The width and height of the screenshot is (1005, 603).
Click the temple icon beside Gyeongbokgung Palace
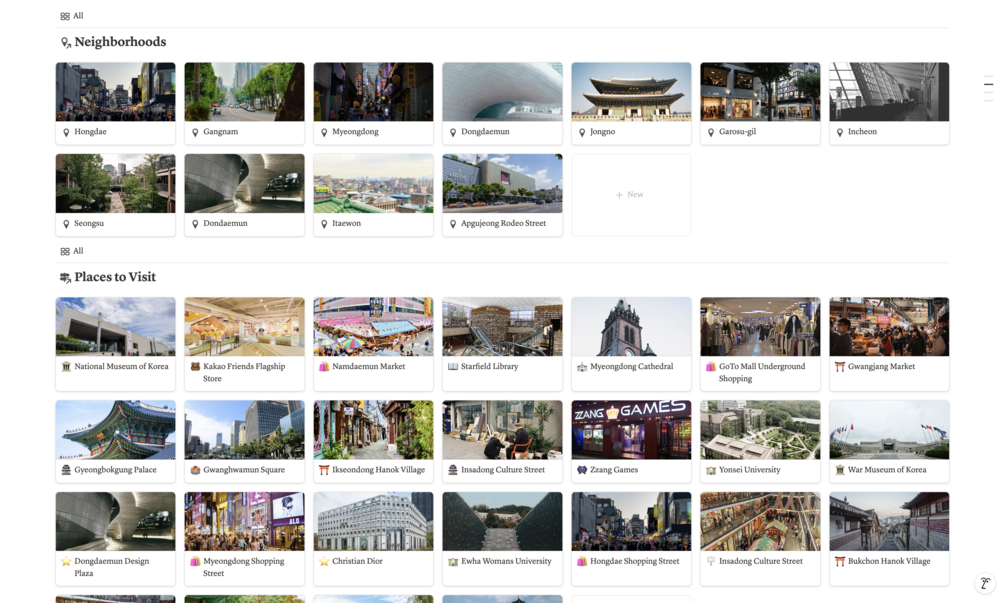tap(66, 470)
